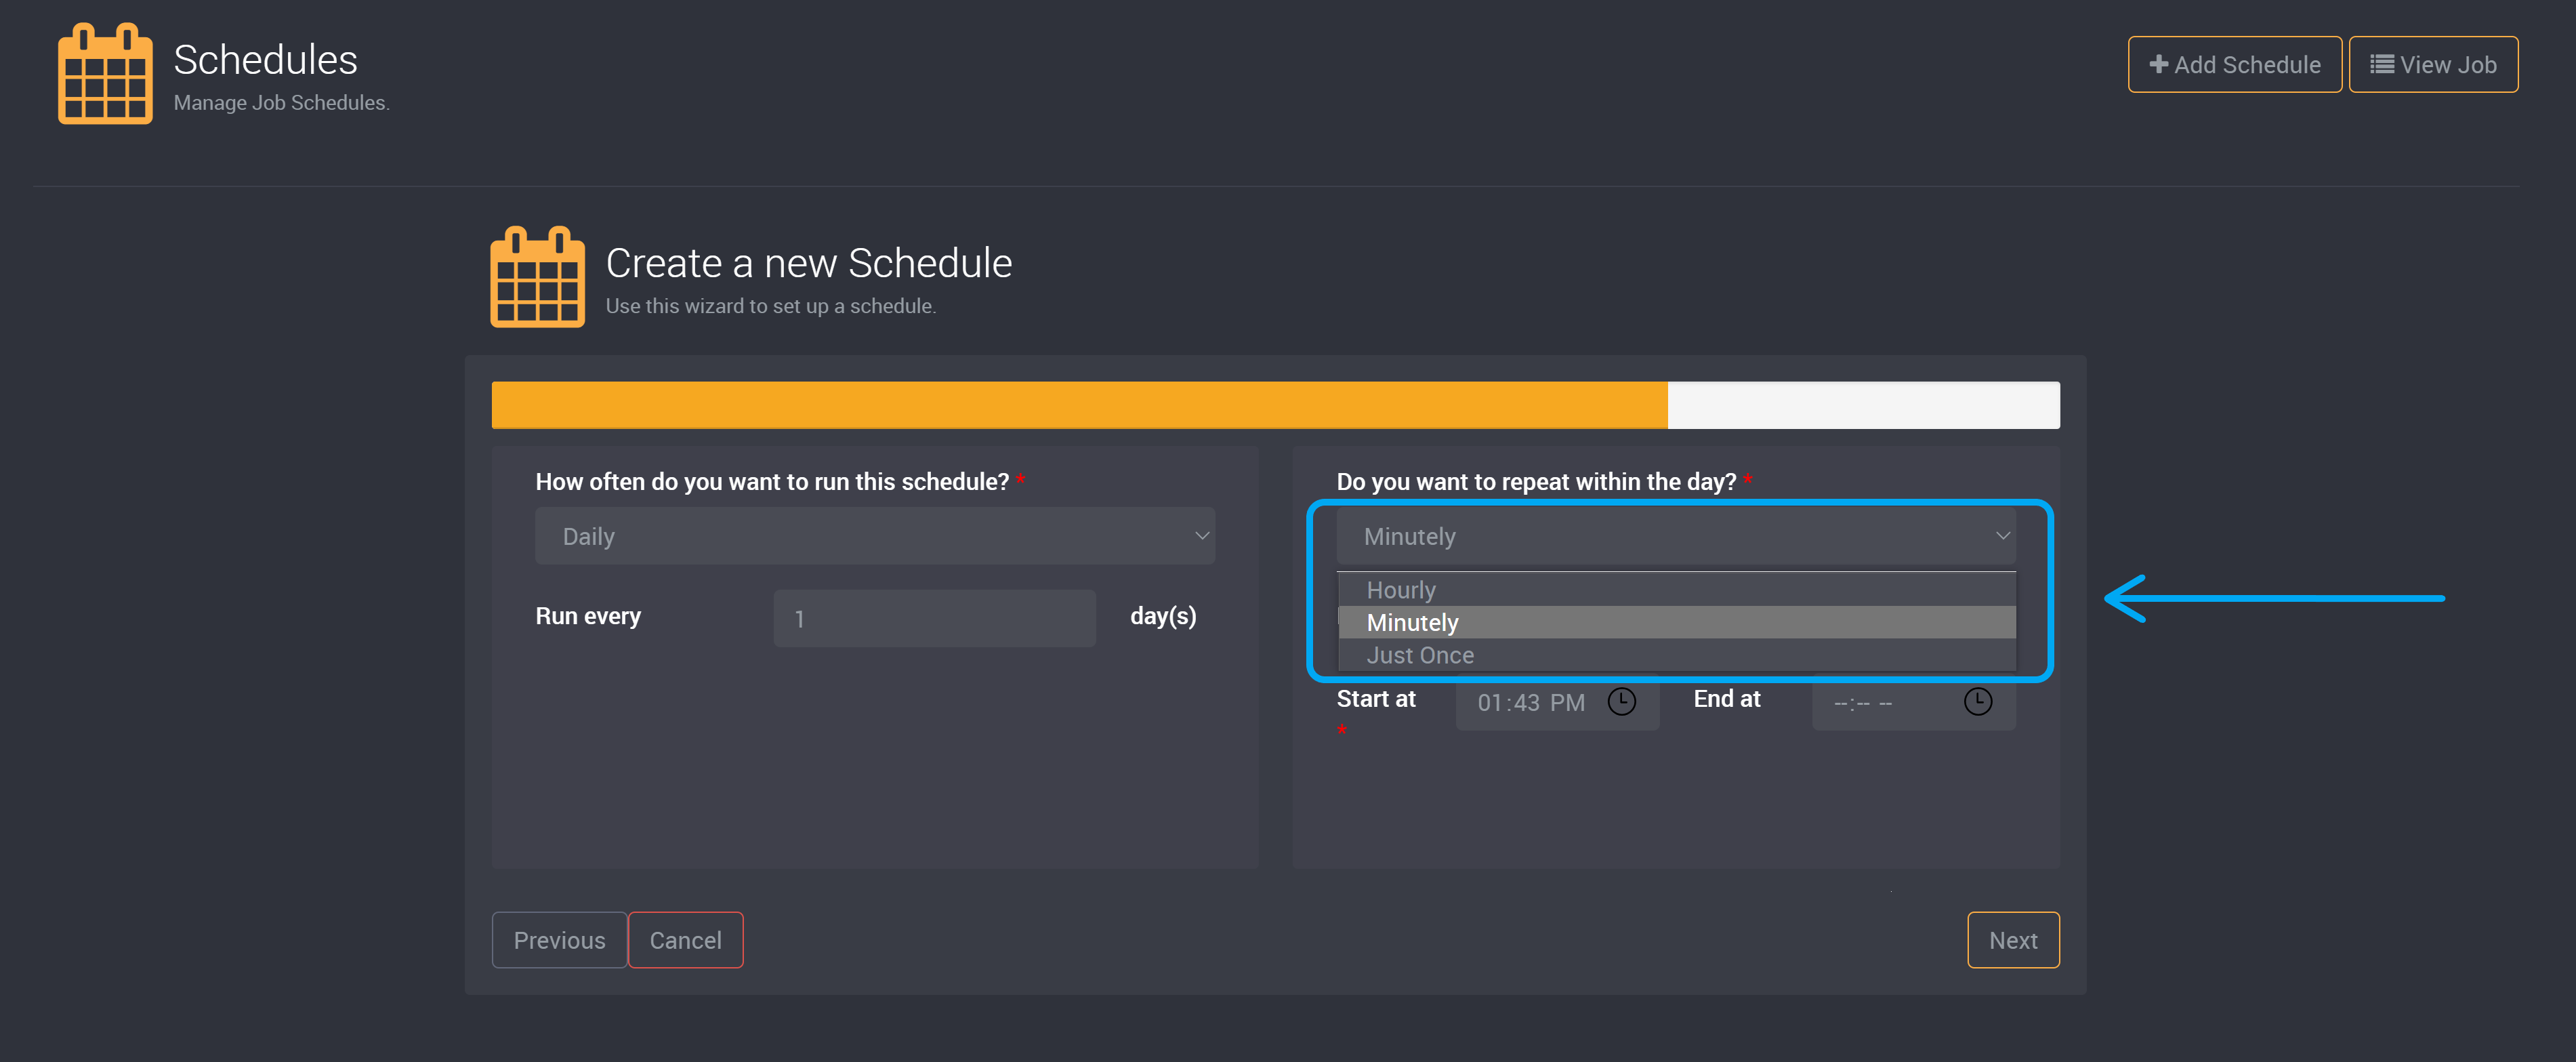Screen dimensions: 2576x1062
Task: Click the clock icon next to Start at
Action: pos(1620,702)
